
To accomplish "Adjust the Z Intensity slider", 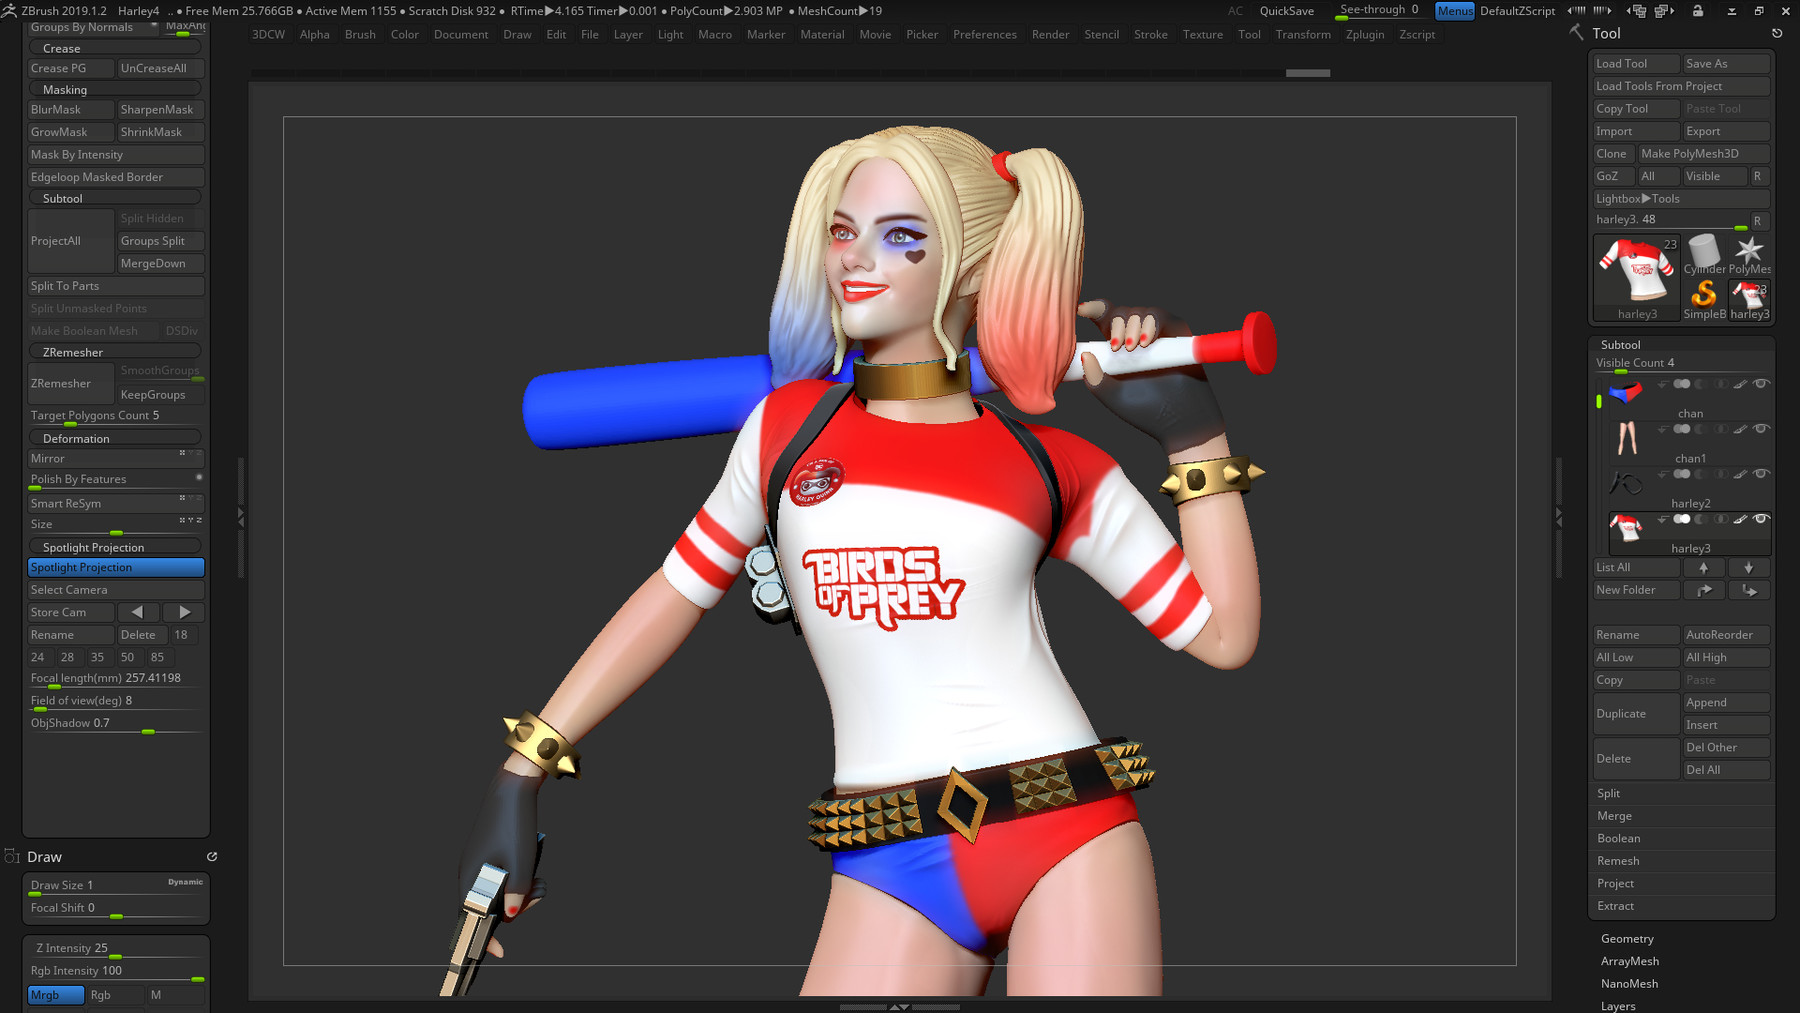I will tap(115, 949).
